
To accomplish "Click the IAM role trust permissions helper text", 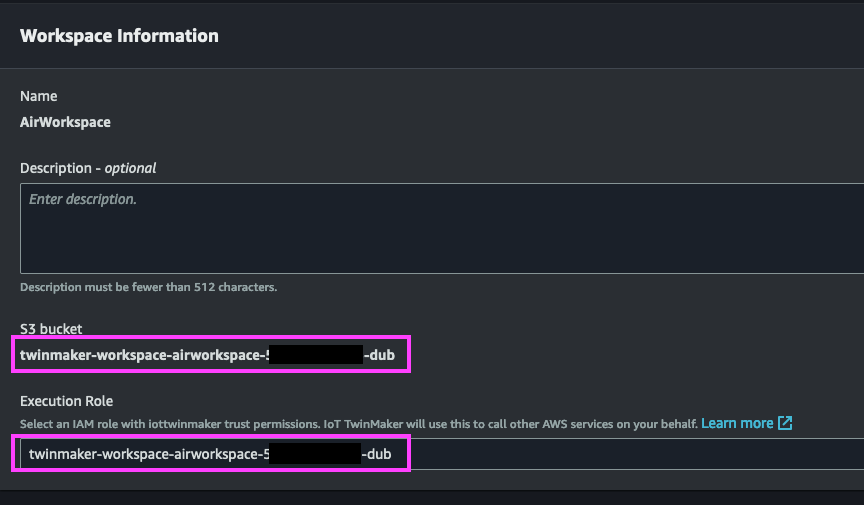I will 359,424.
